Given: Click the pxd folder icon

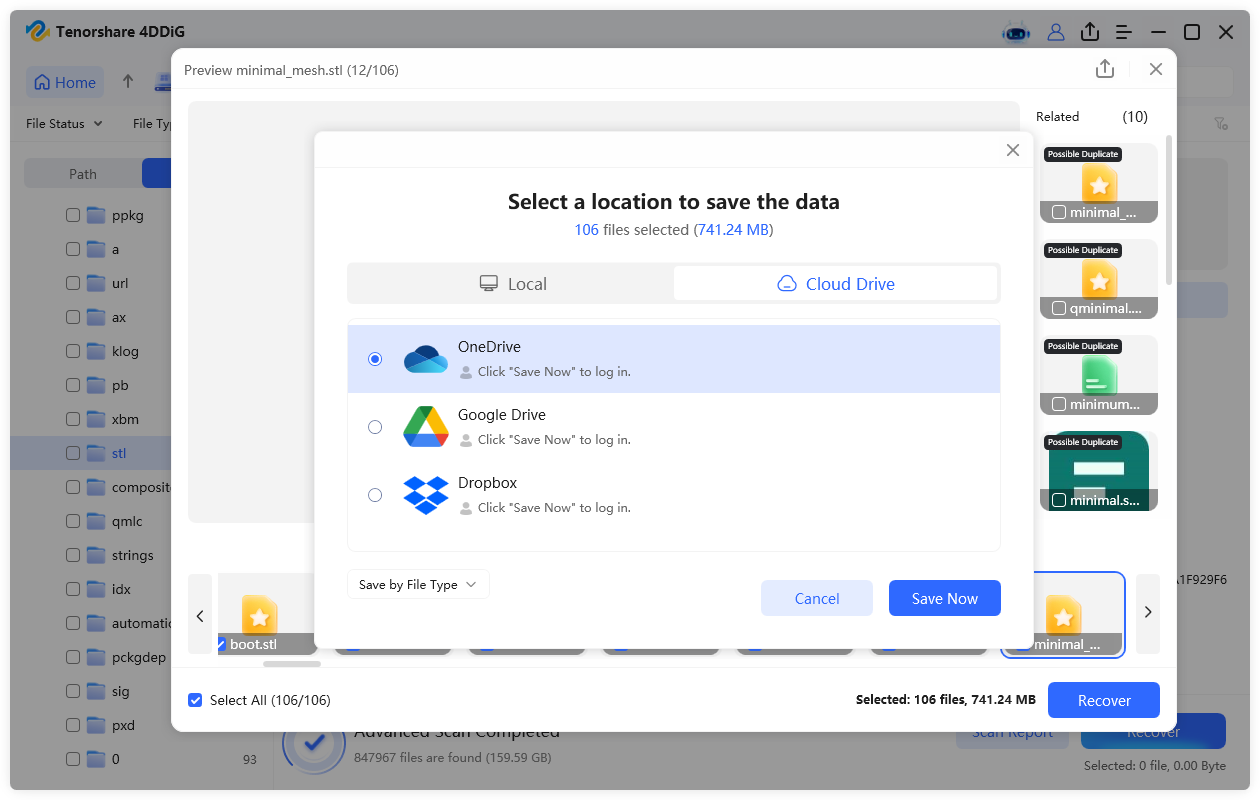Looking at the screenshot, I should point(96,725).
